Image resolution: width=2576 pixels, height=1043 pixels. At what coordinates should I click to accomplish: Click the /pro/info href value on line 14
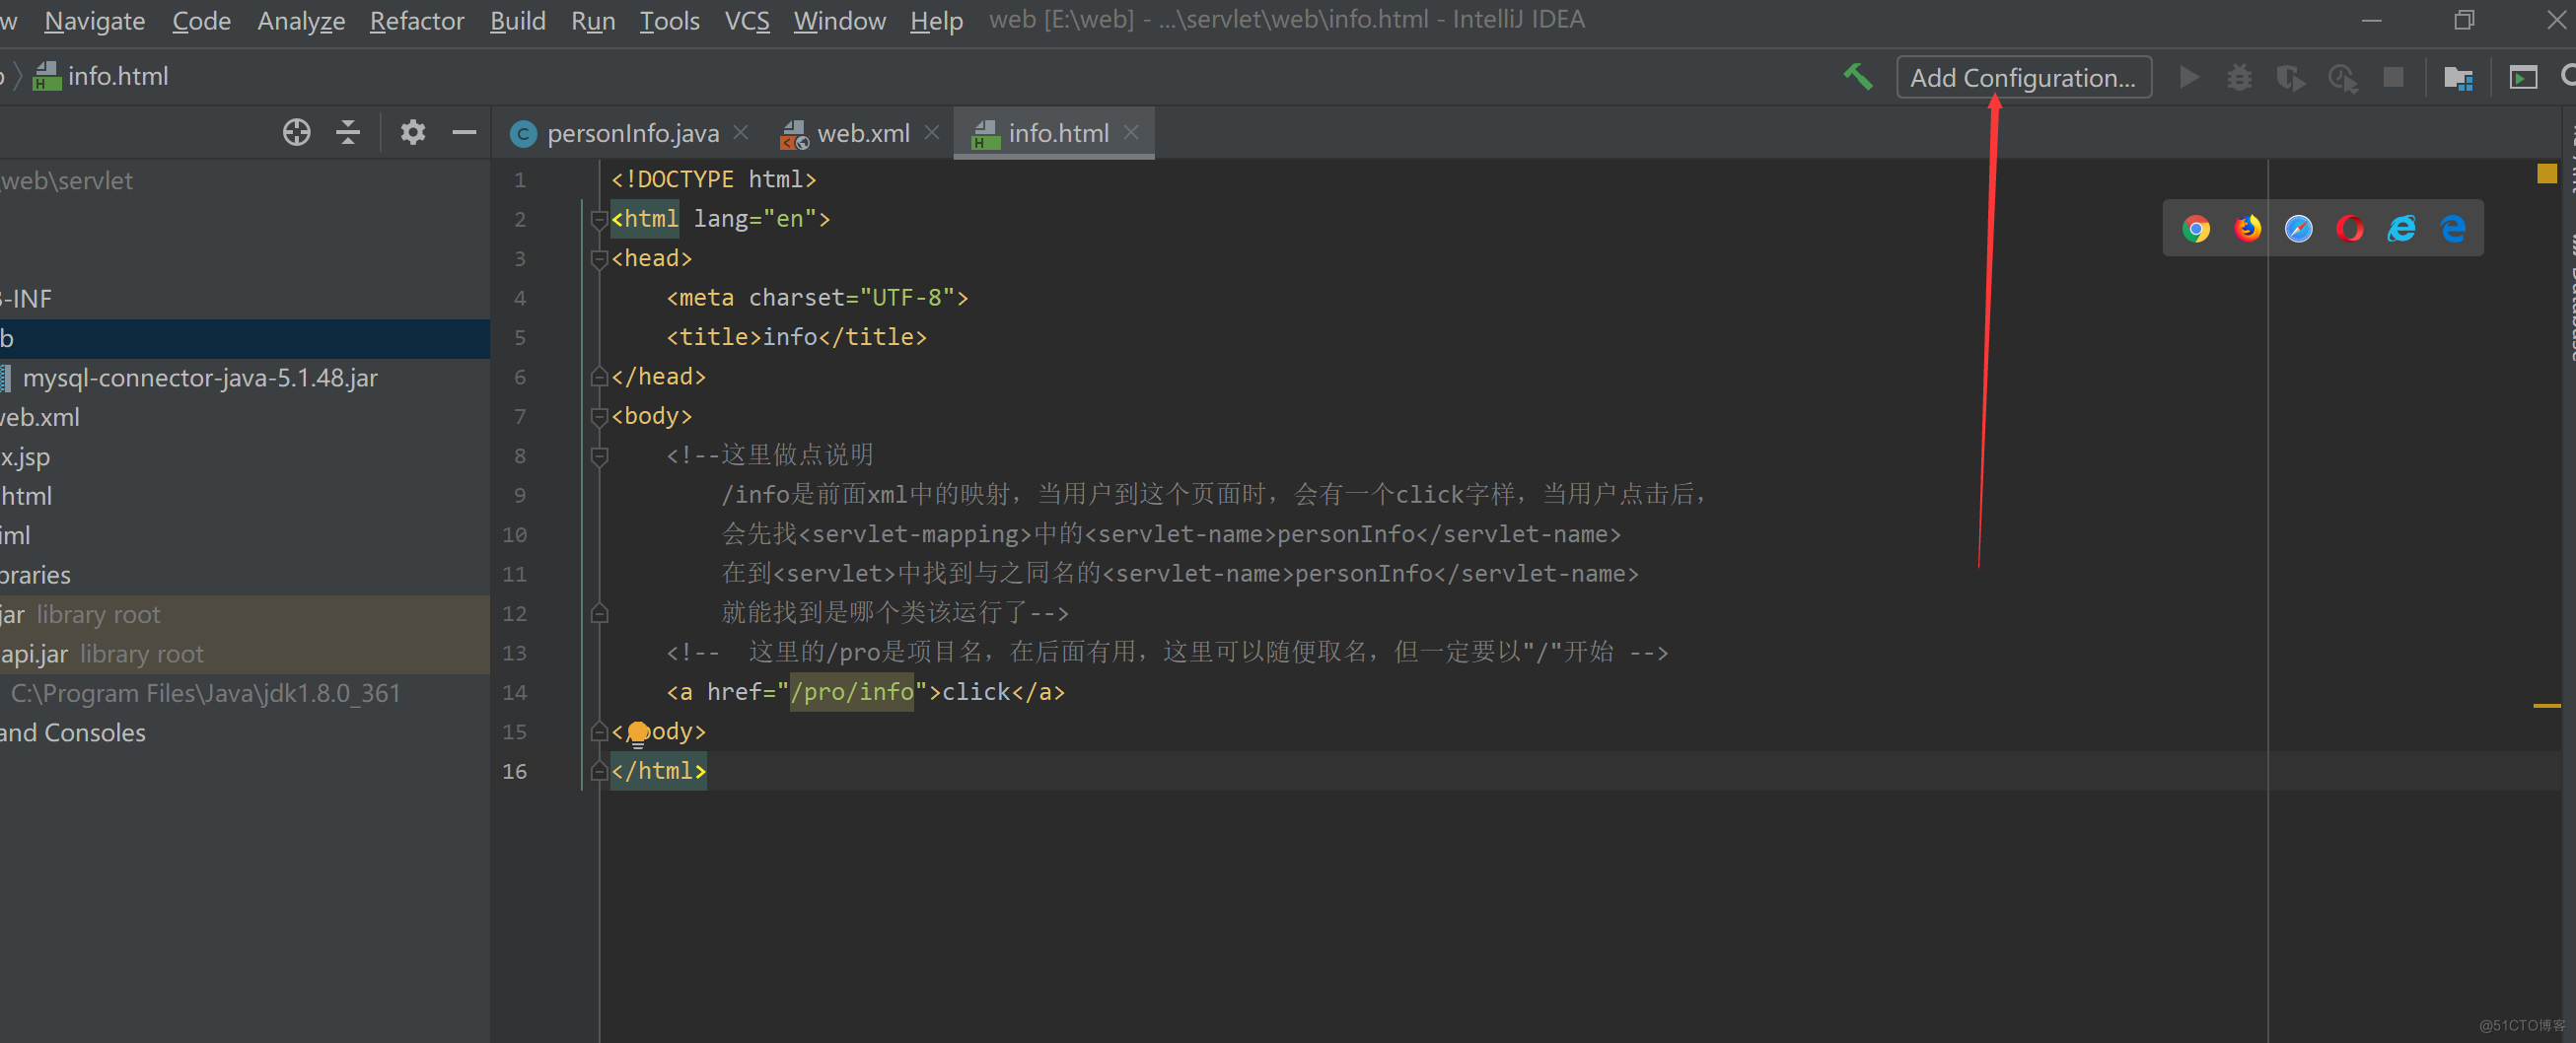coord(851,692)
